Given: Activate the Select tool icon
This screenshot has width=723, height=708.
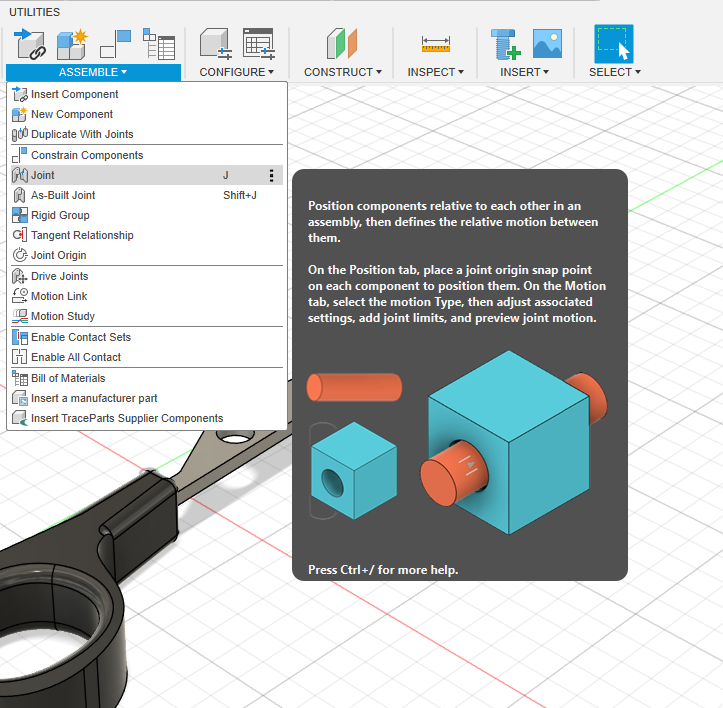Looking at the screenshot, I should pyautogui.click(x=613, y=43).
